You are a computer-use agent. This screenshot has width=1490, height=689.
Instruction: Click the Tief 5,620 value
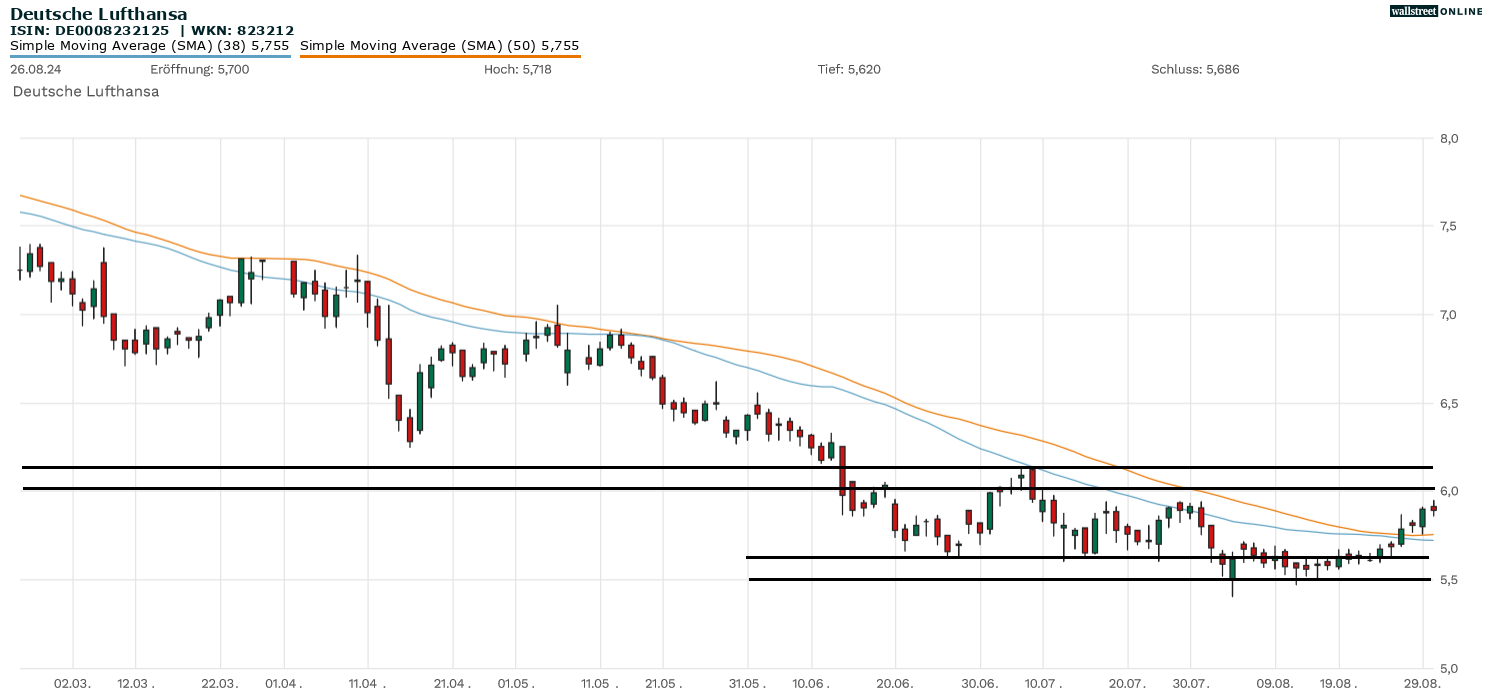849,69
